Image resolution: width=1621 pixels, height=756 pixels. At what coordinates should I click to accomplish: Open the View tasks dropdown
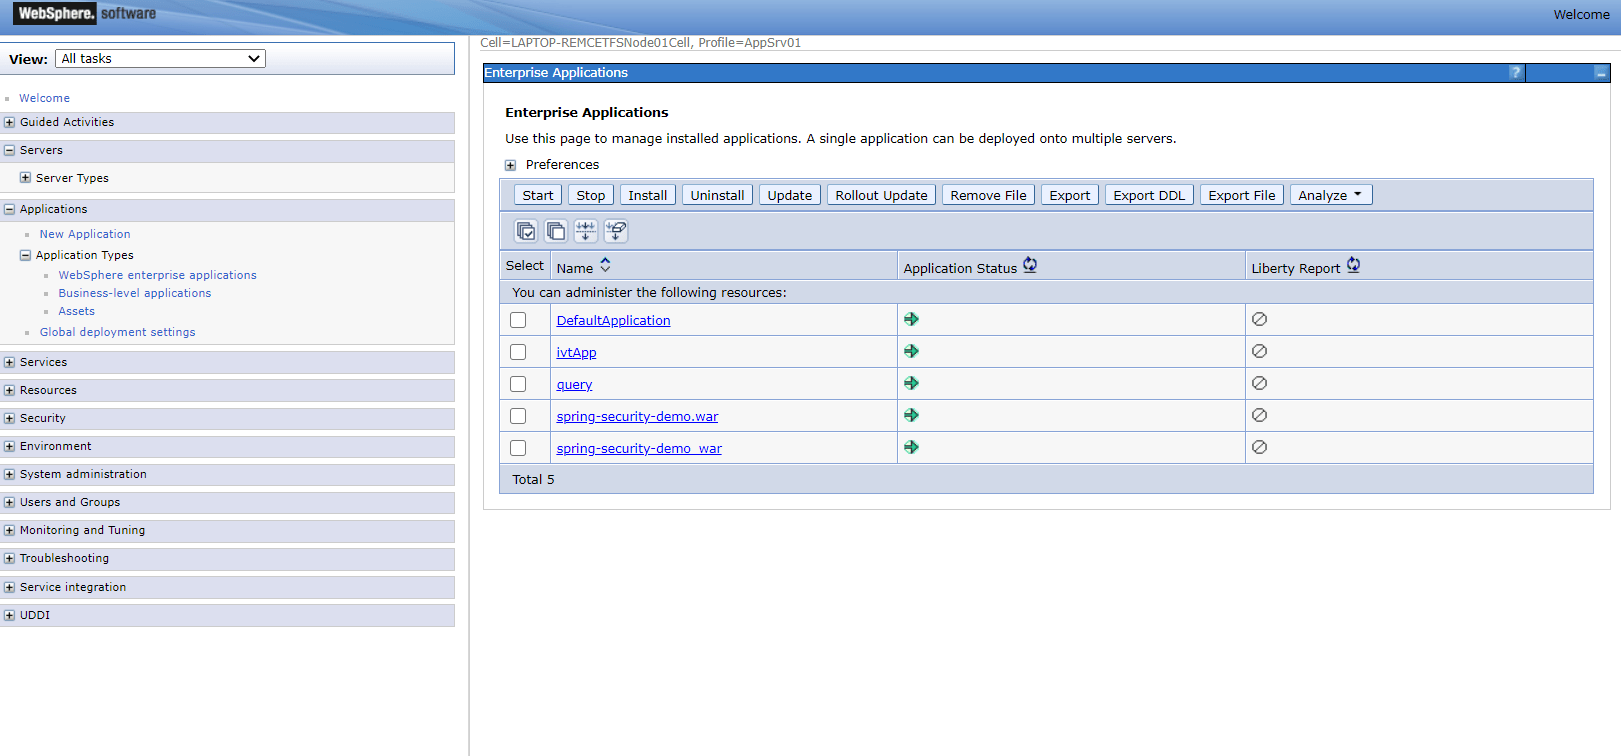coord(160,59)
